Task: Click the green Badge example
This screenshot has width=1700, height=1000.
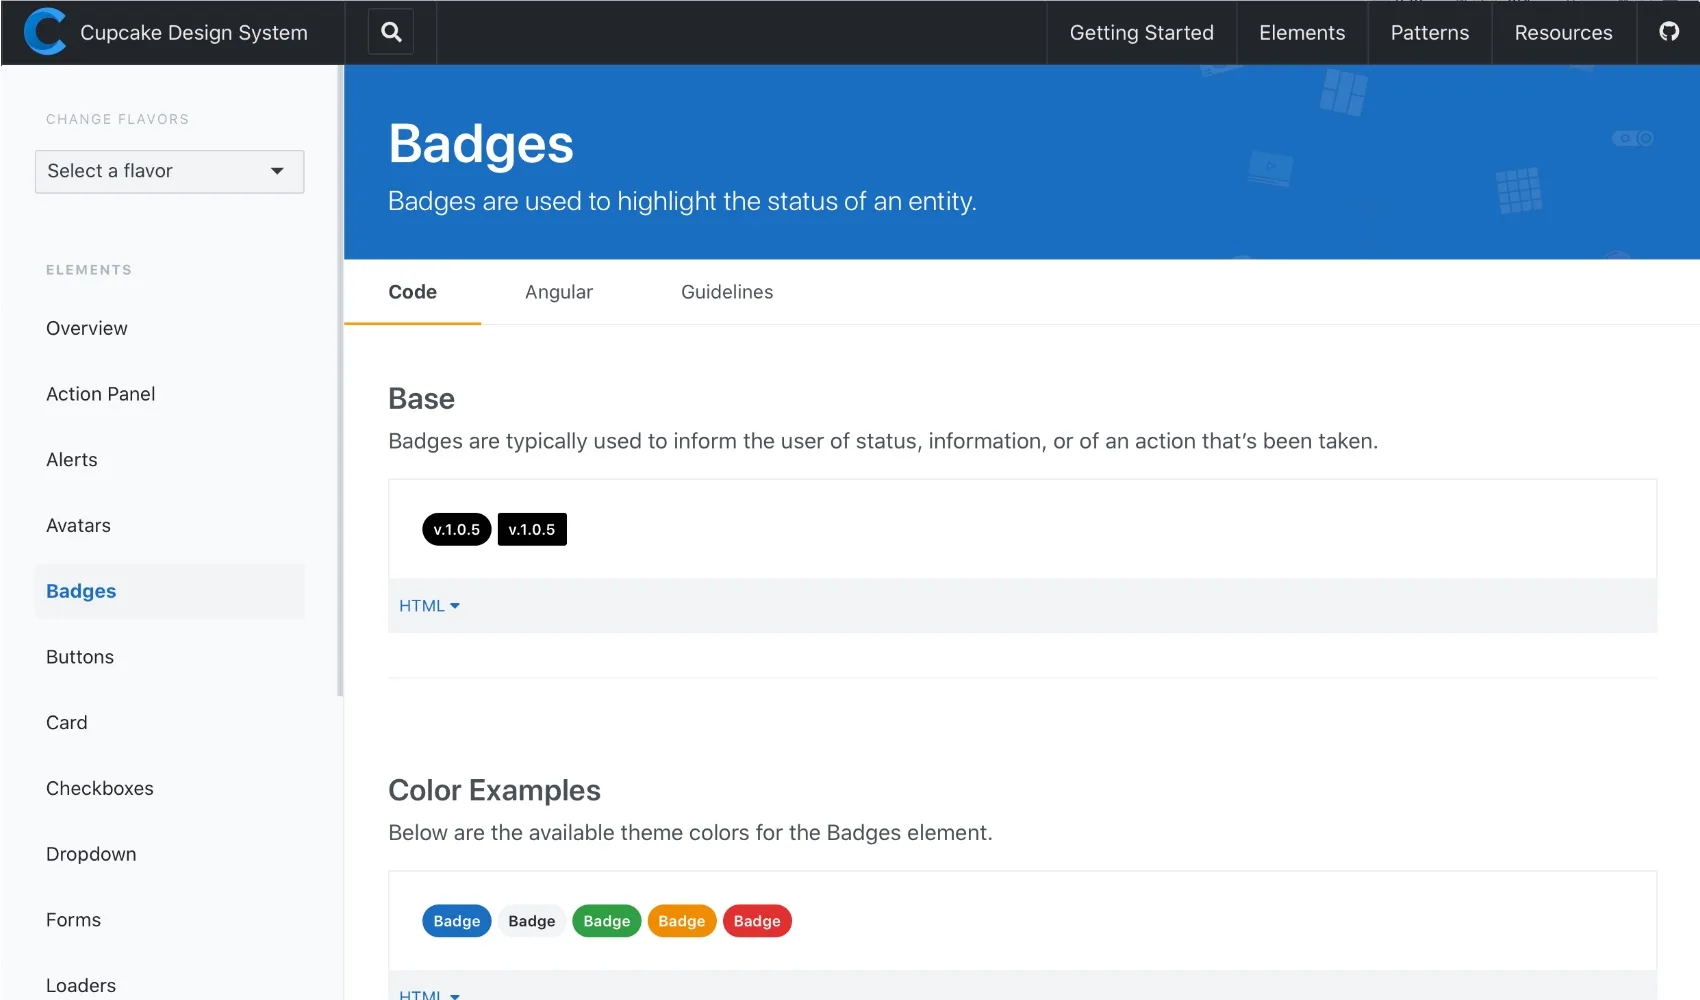Action: tap(606, 921)
